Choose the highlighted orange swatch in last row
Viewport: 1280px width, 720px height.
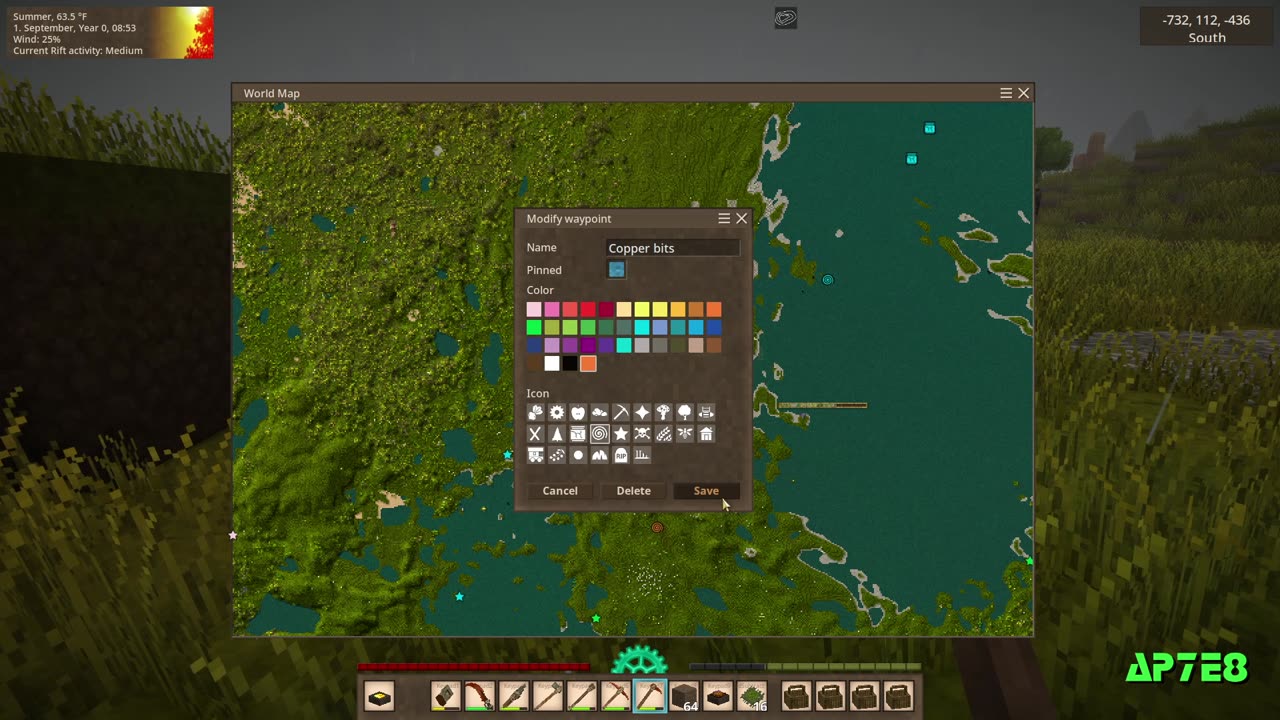point(588,363)
